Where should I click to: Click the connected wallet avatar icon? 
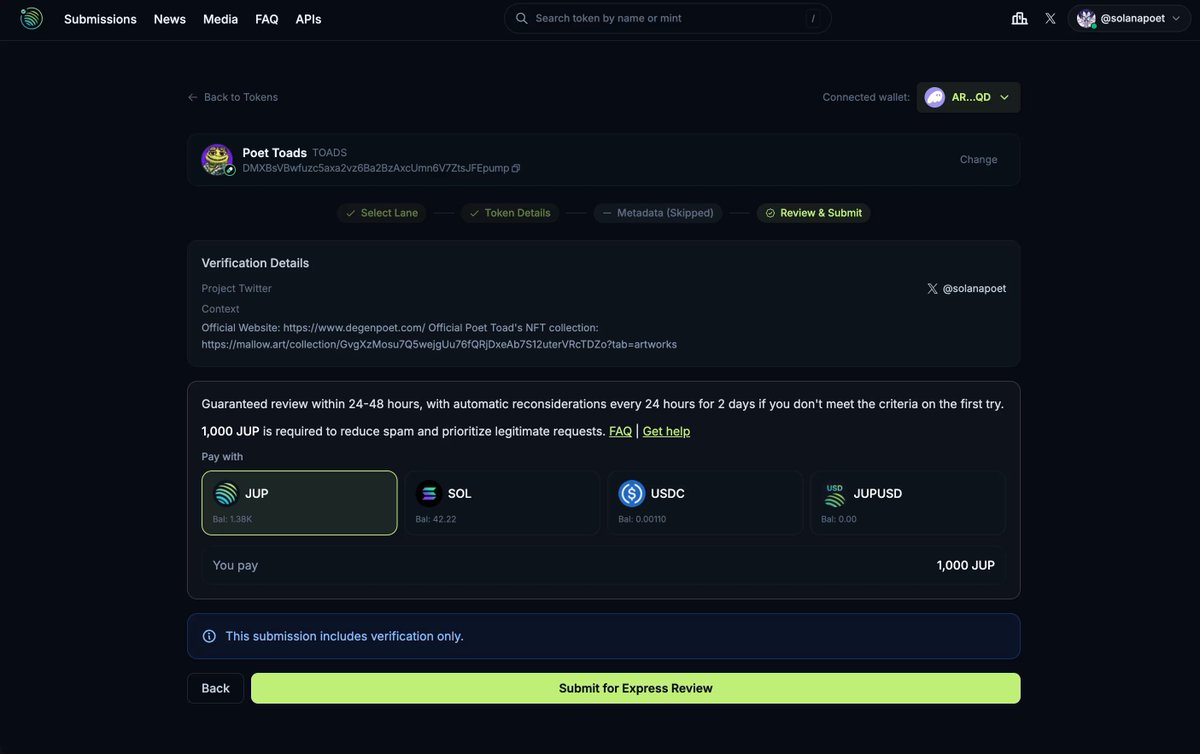[934, 97]
